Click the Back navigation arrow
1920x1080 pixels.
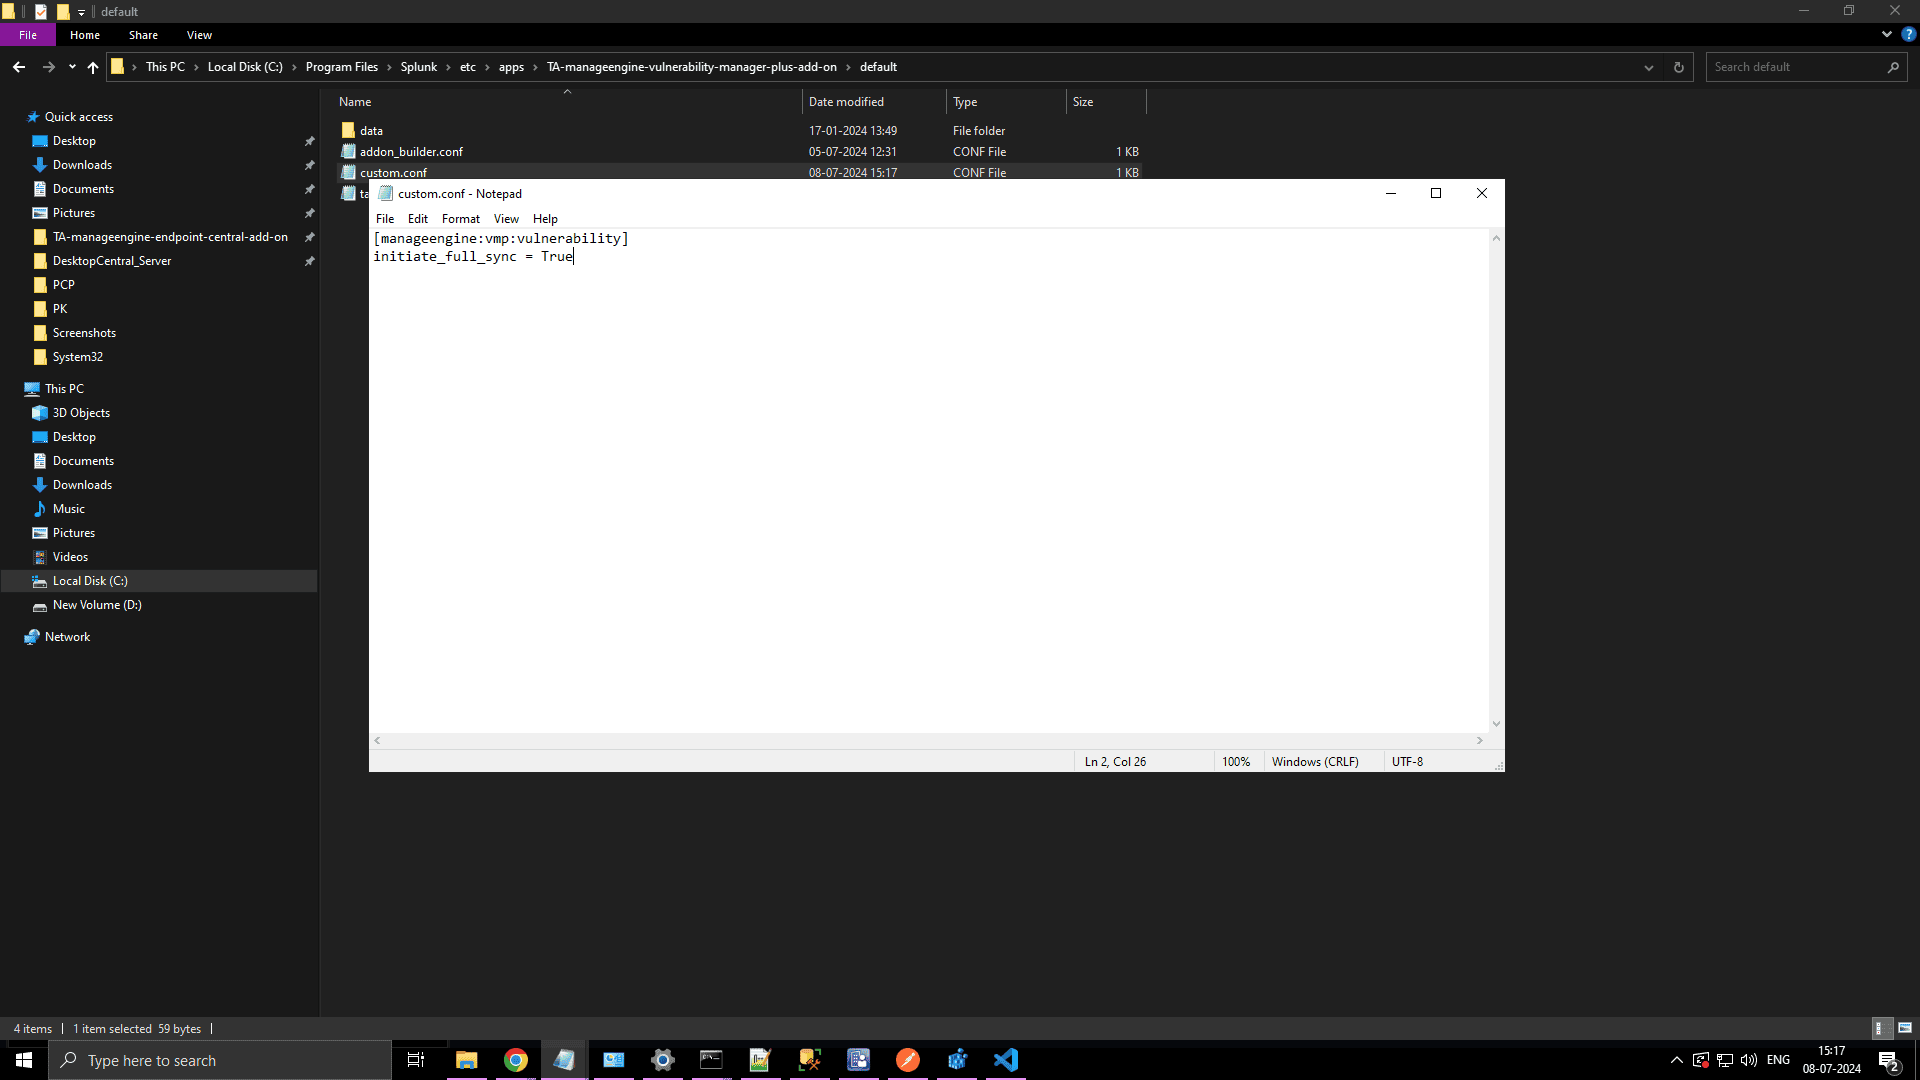tap(19, 67)
